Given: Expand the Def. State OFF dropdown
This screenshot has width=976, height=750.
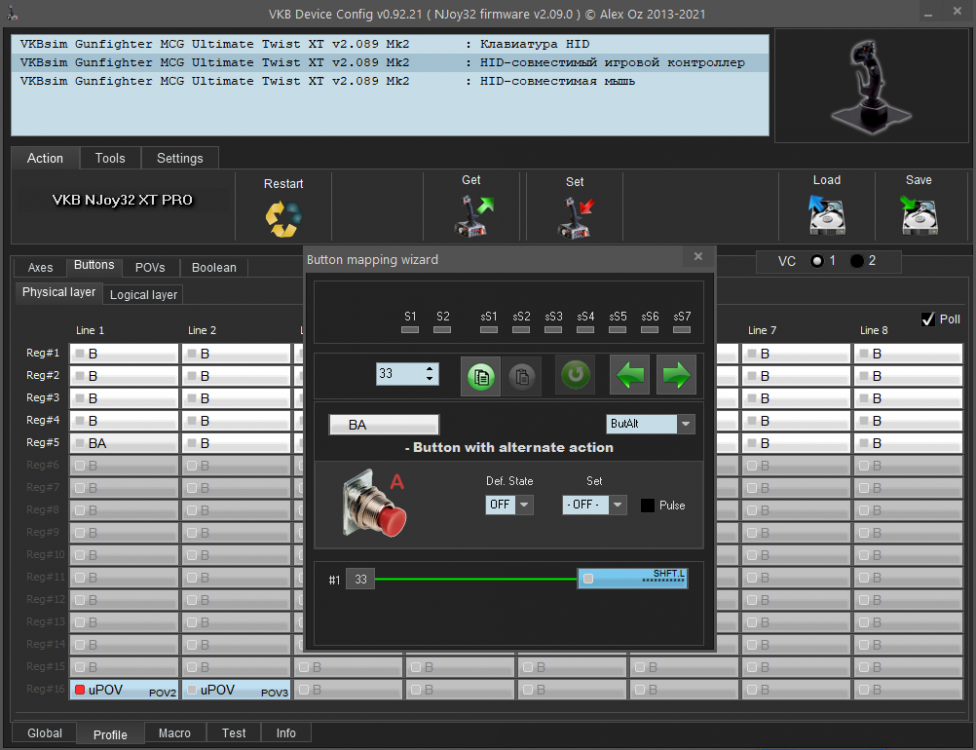Looking at the screenshot, I should tap(524, 504).
